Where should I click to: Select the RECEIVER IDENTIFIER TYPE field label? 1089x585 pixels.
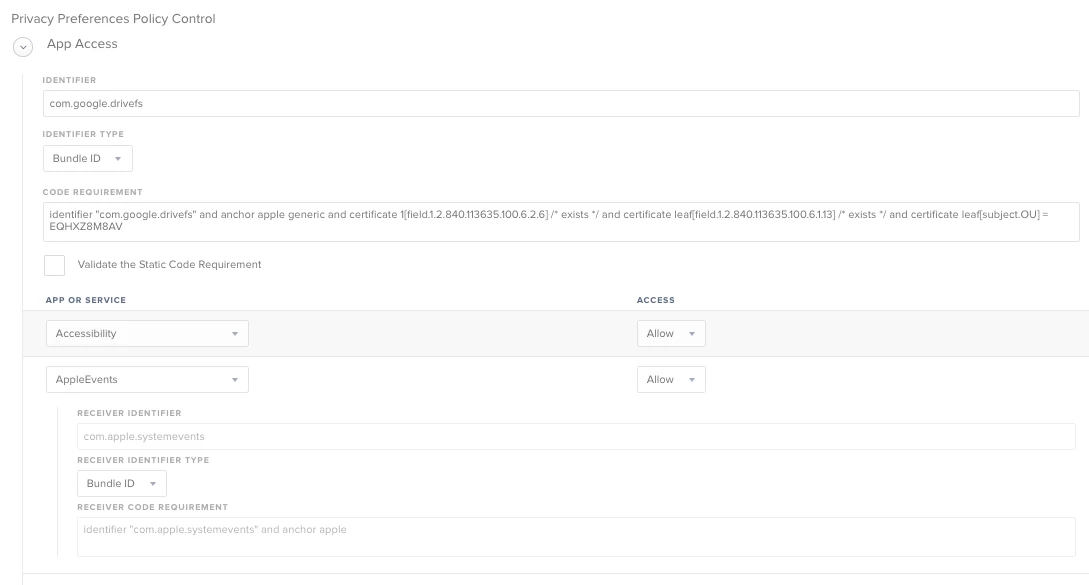click(x=143, y=460)
